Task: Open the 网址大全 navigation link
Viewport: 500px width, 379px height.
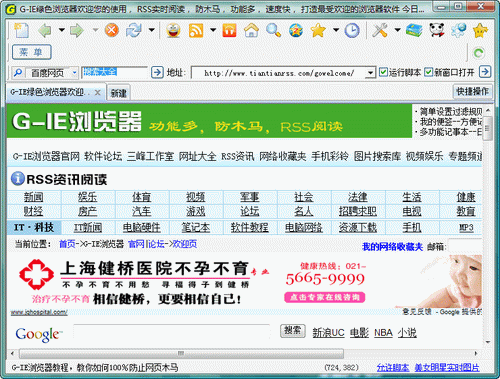Action: point(197,156)
